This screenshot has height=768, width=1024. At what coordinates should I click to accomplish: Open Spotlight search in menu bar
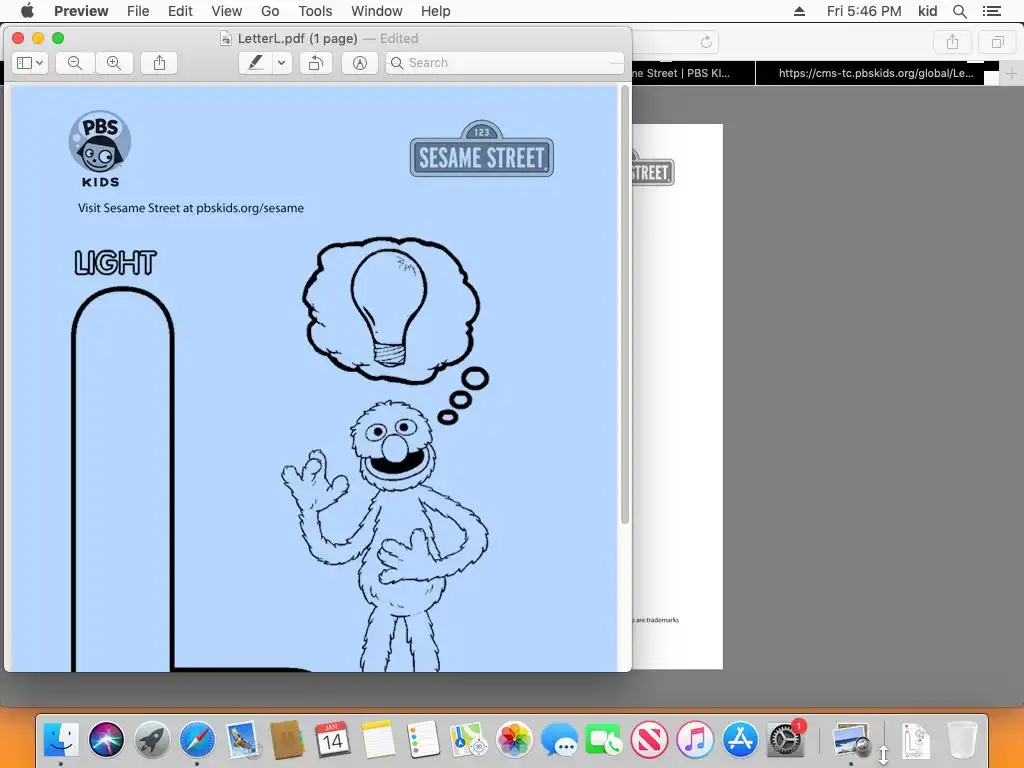pyautogui.click(x=960, y=11)
